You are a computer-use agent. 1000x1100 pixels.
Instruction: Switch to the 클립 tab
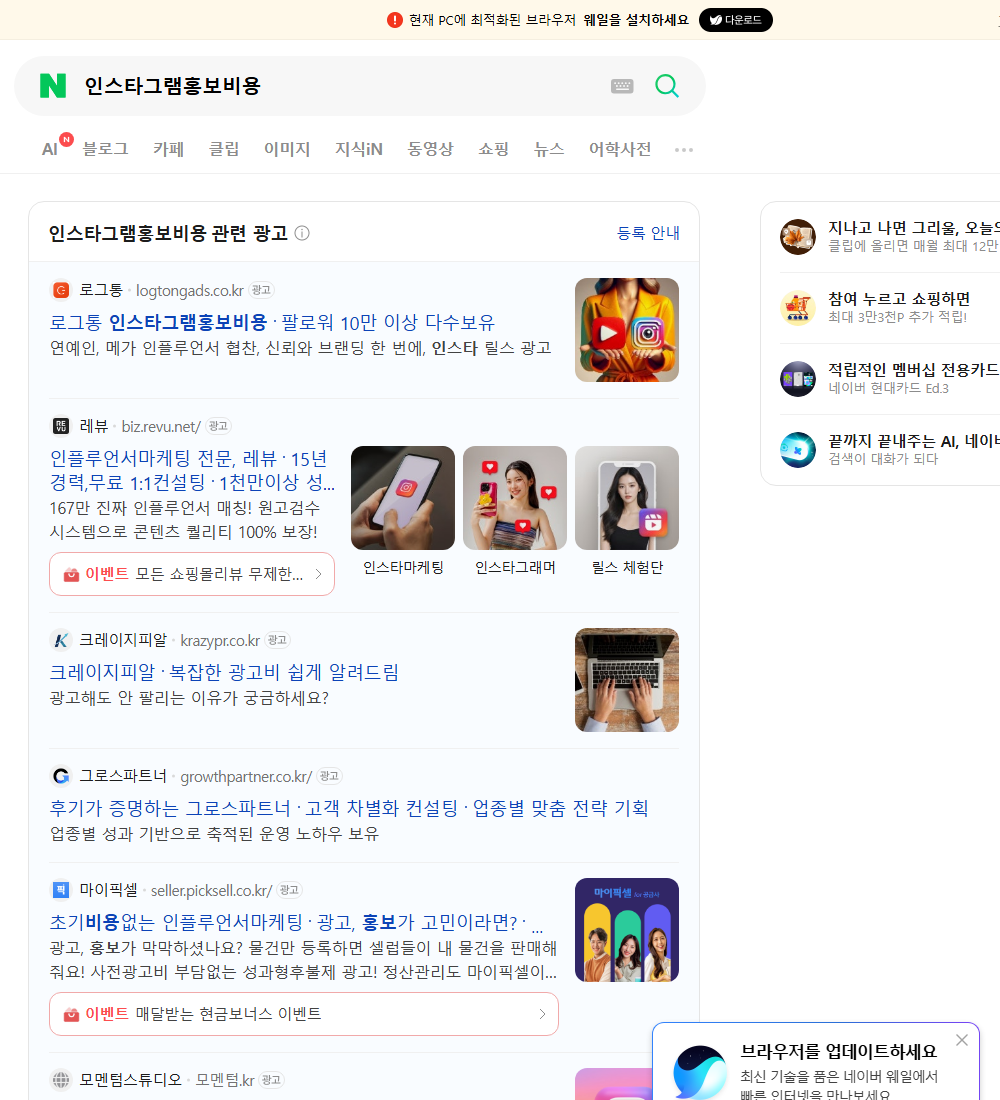(x=224, y=149)
